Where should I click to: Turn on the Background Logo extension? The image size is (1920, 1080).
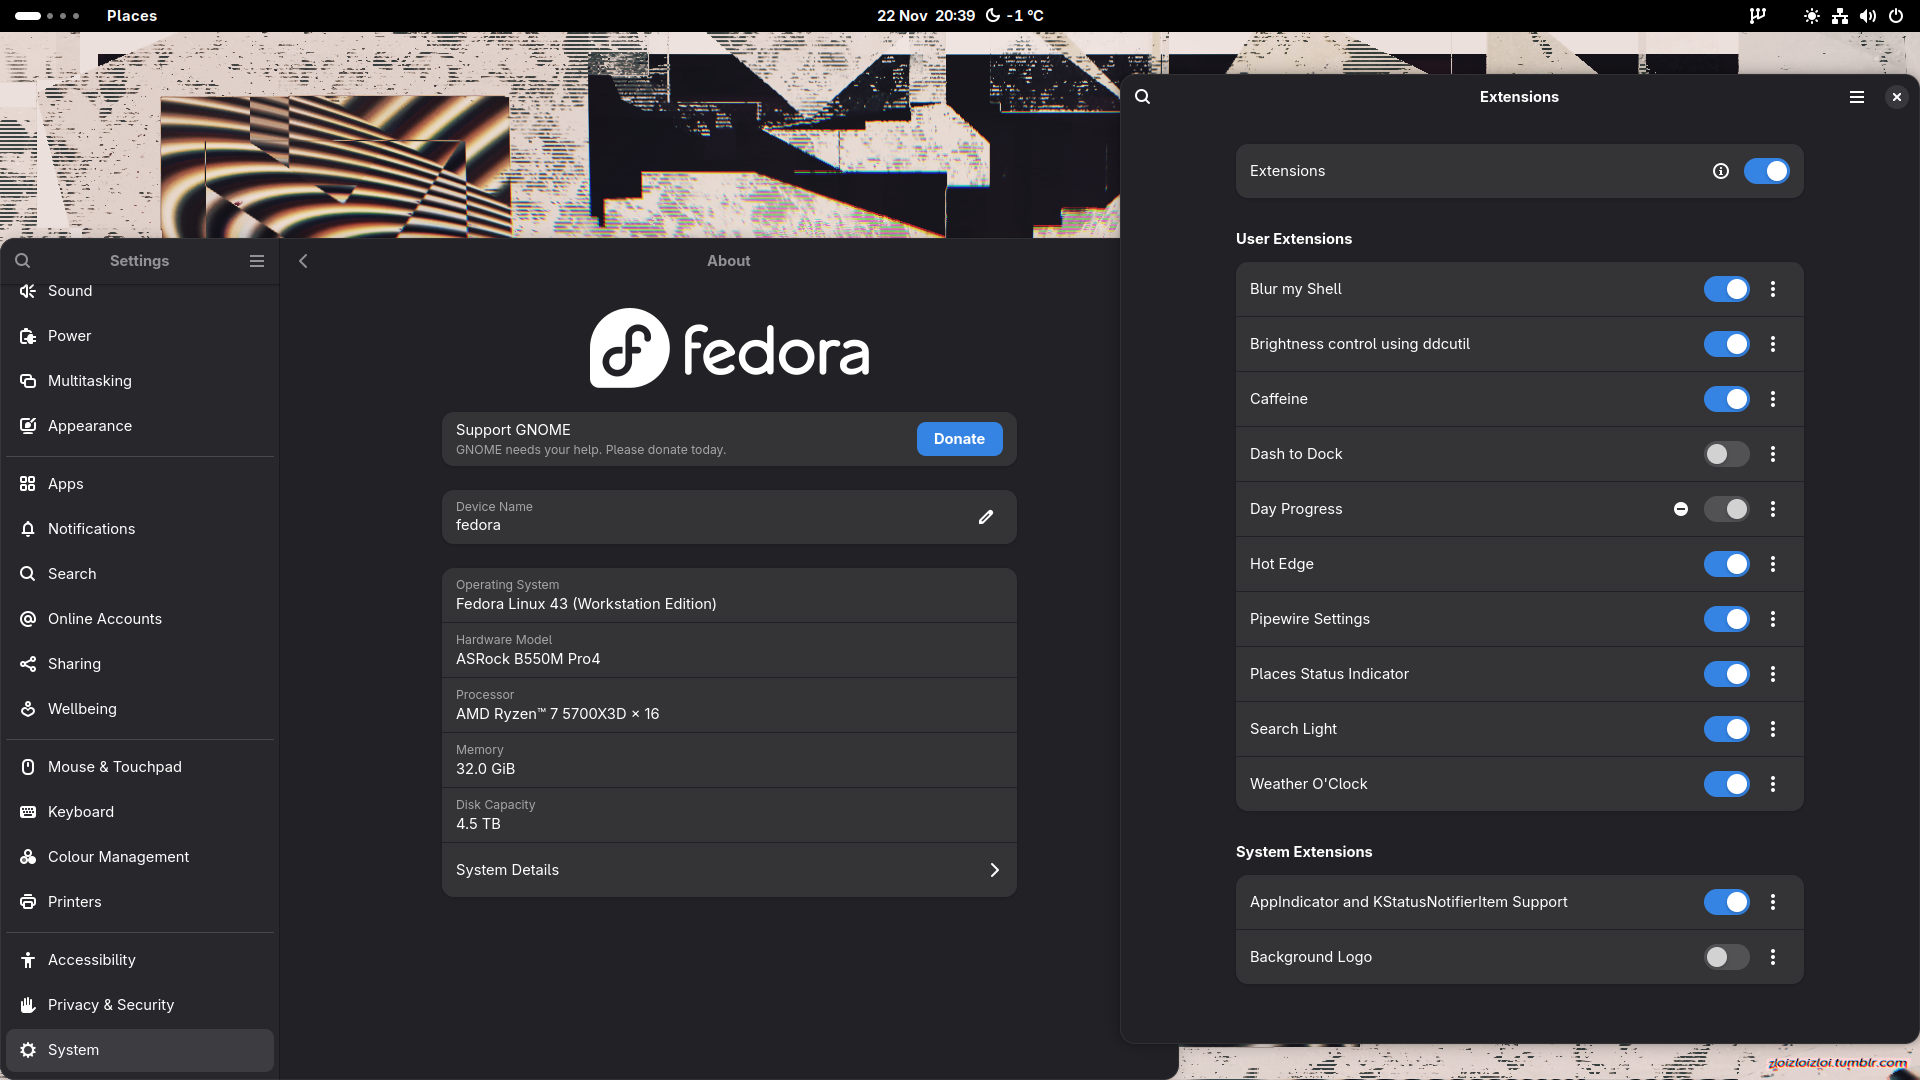pos(1726,957)
